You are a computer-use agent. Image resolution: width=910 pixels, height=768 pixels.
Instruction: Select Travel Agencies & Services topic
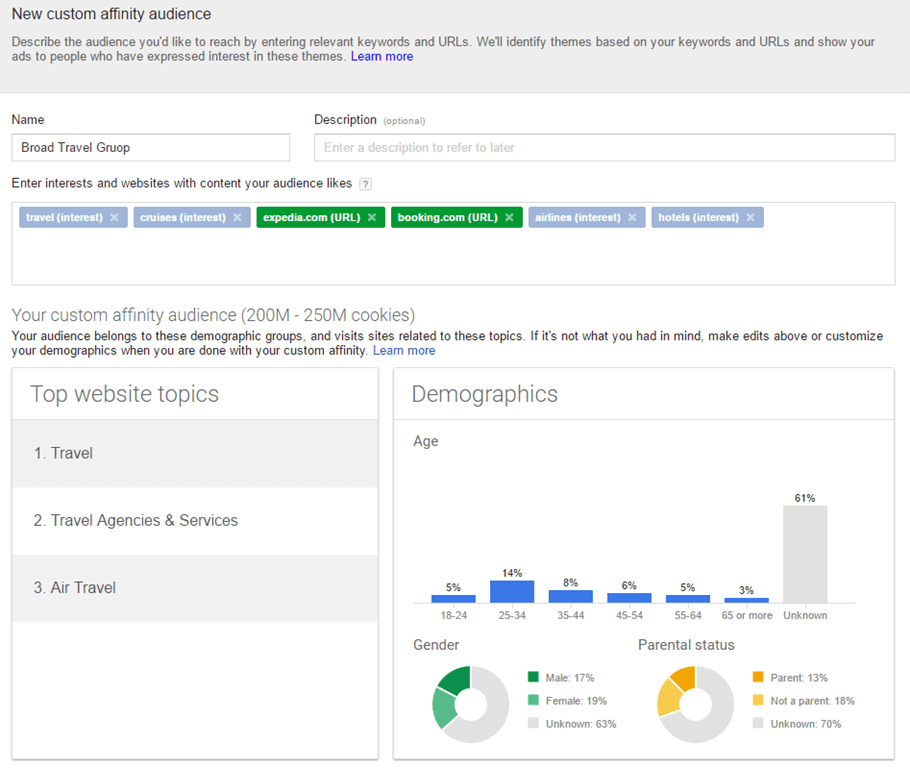tap(195, 521)
